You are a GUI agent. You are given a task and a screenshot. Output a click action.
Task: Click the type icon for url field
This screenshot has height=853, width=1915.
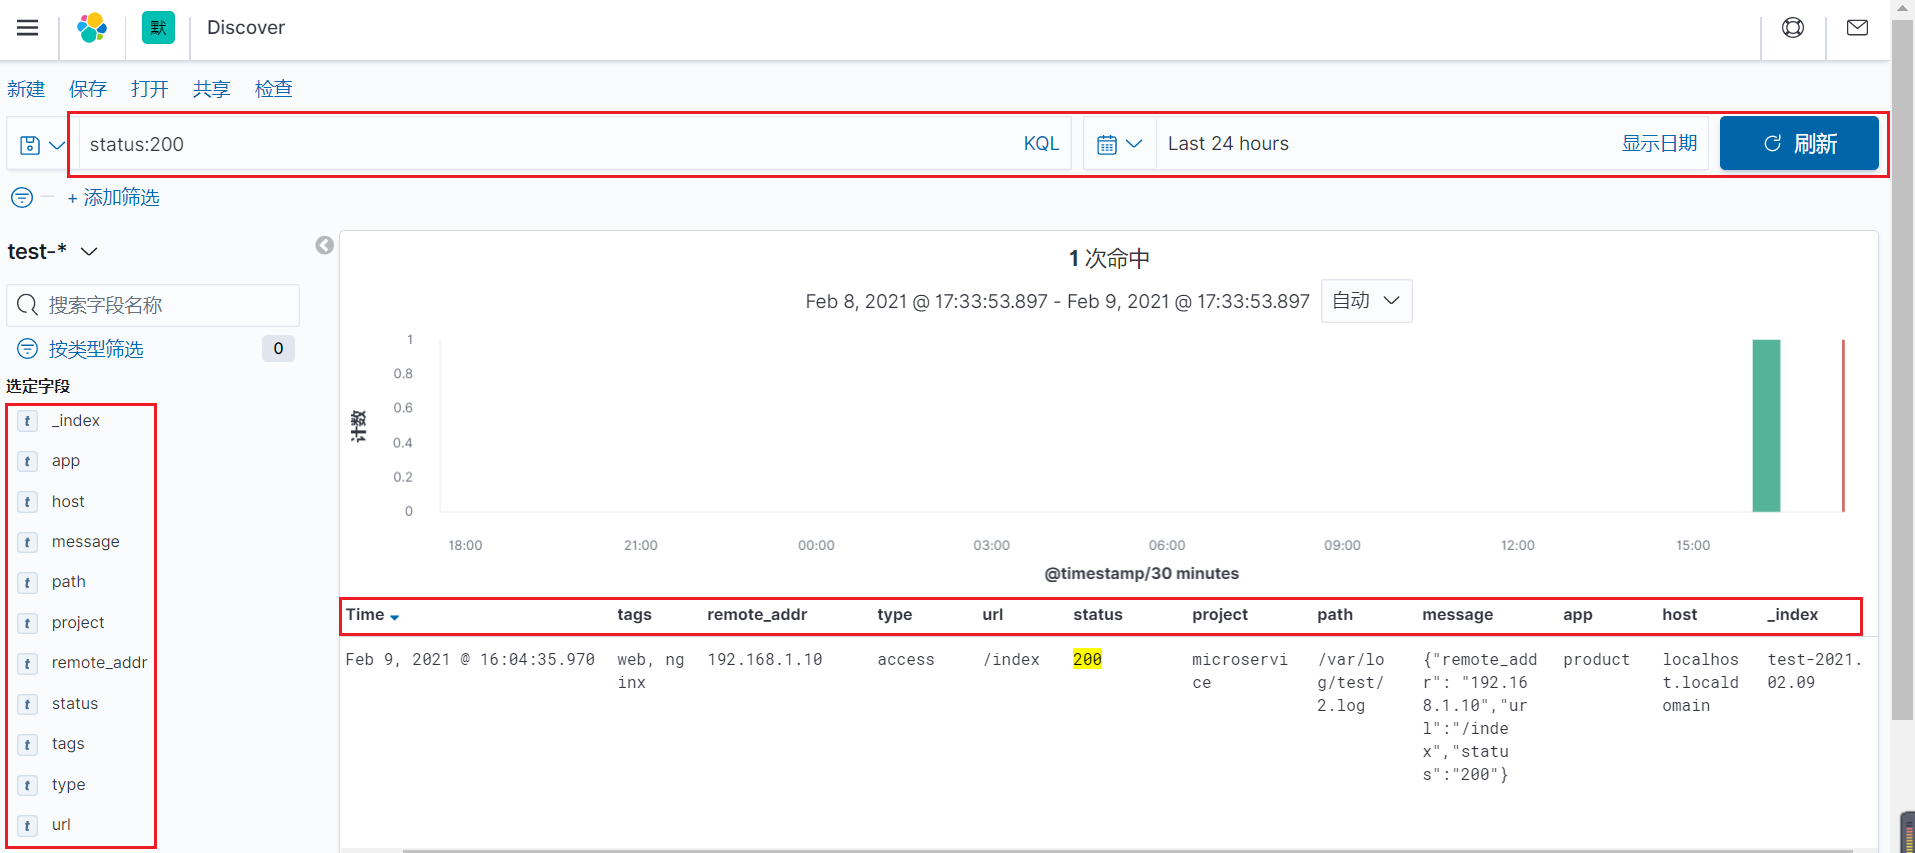point(28,825)
